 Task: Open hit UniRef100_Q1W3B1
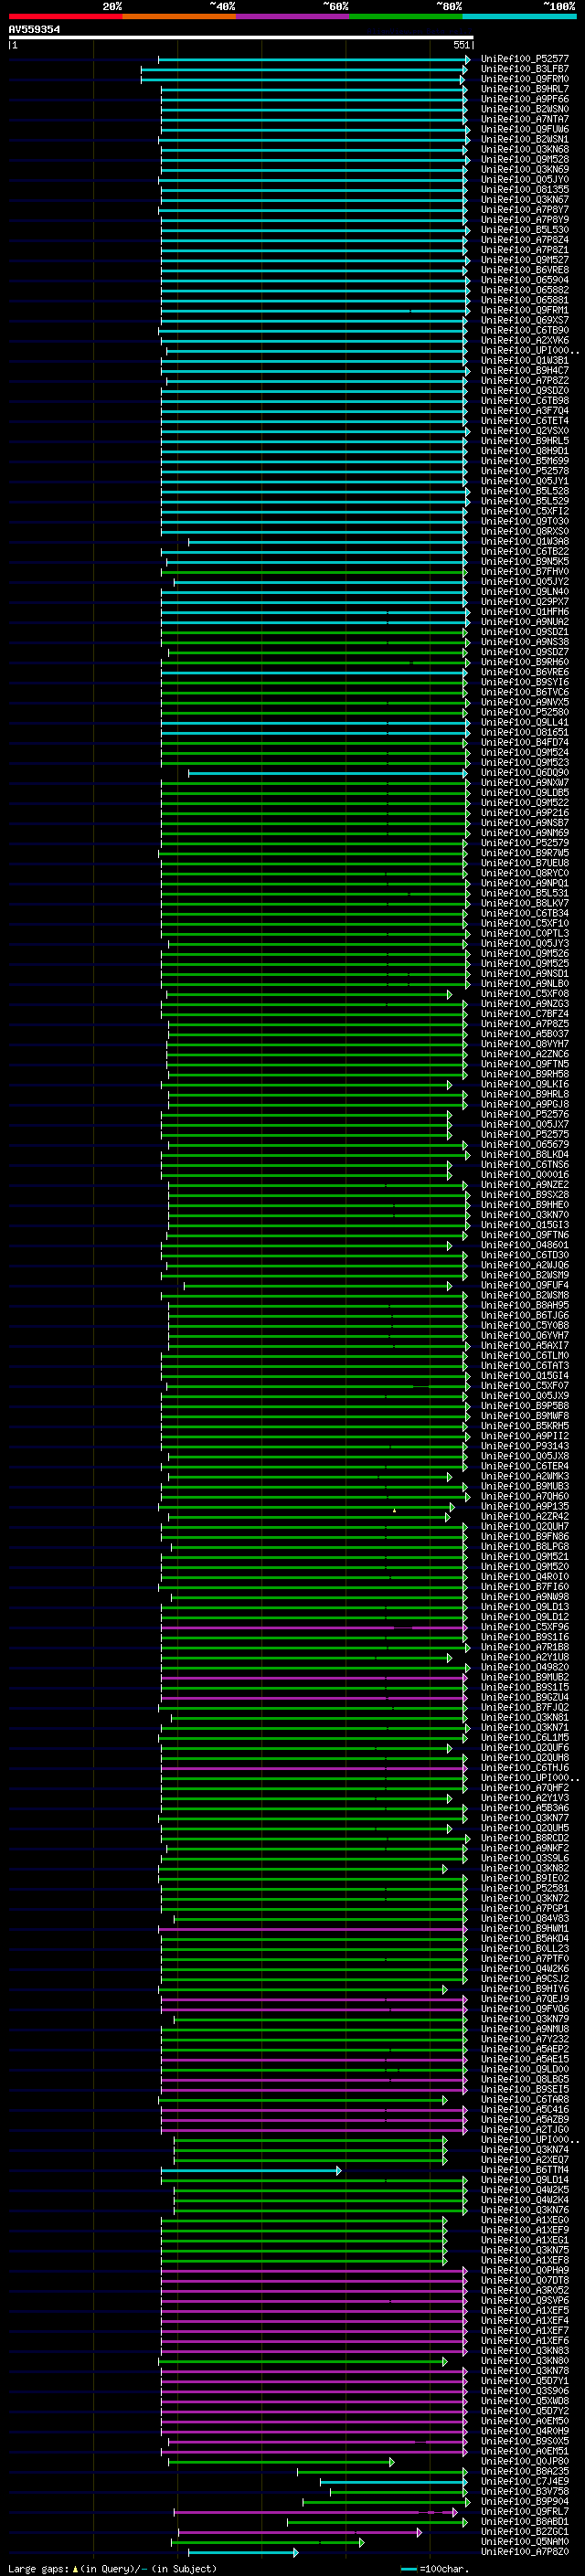tap(525, 360)
